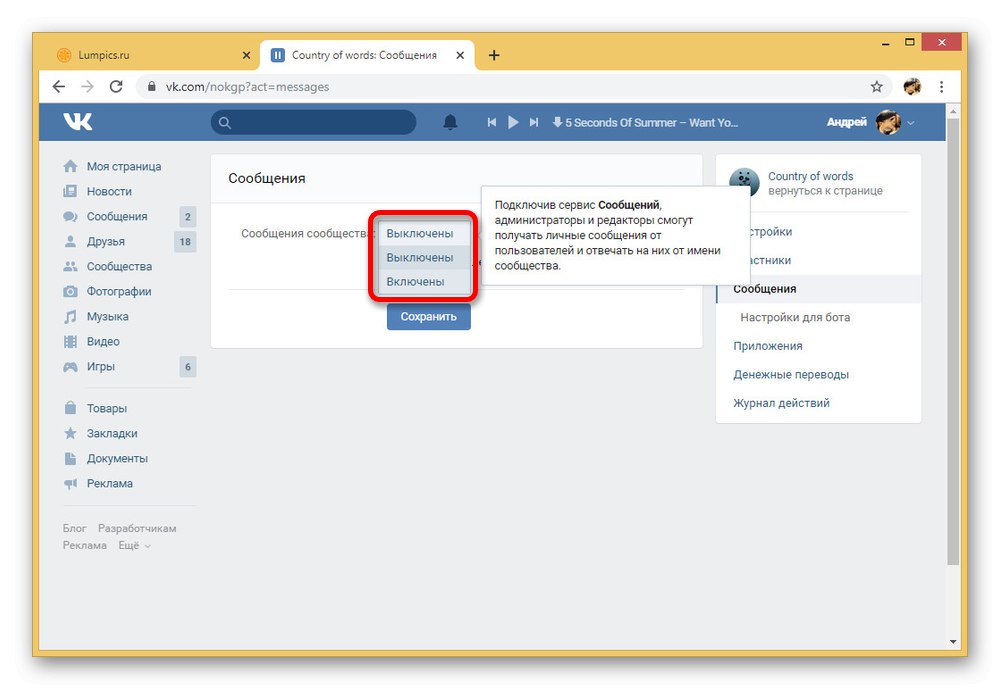The image size is (1000, 689).
Task: Go forward in browser history
Action: point(87,87)
